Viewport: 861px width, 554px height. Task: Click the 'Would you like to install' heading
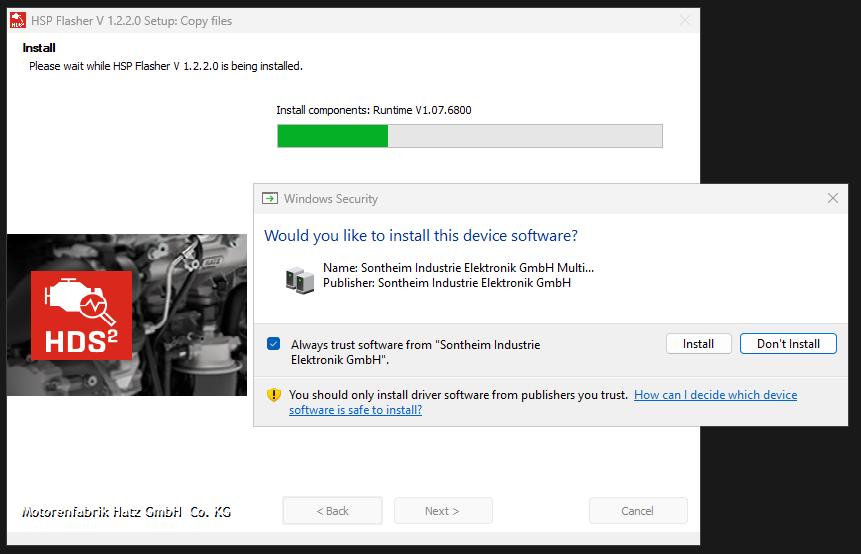tap(421, 236)
